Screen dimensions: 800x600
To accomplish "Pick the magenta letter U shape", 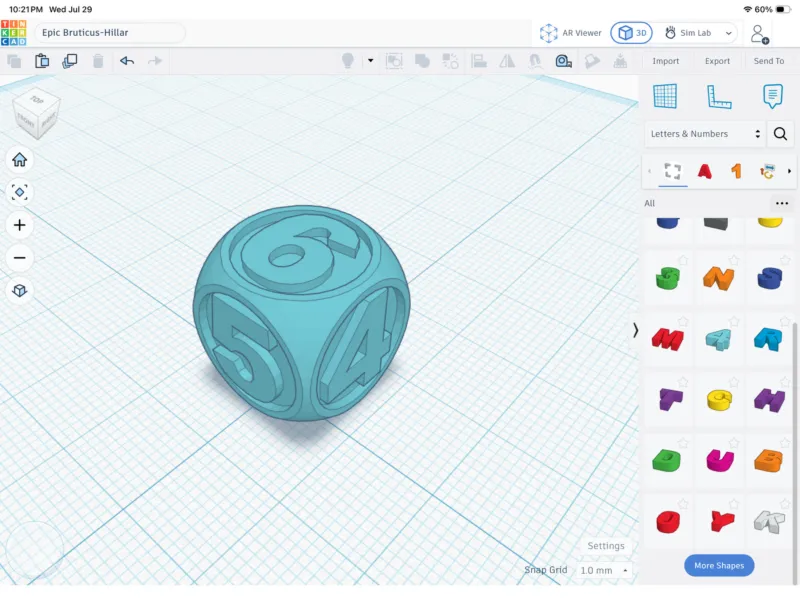I will (719, 460).
